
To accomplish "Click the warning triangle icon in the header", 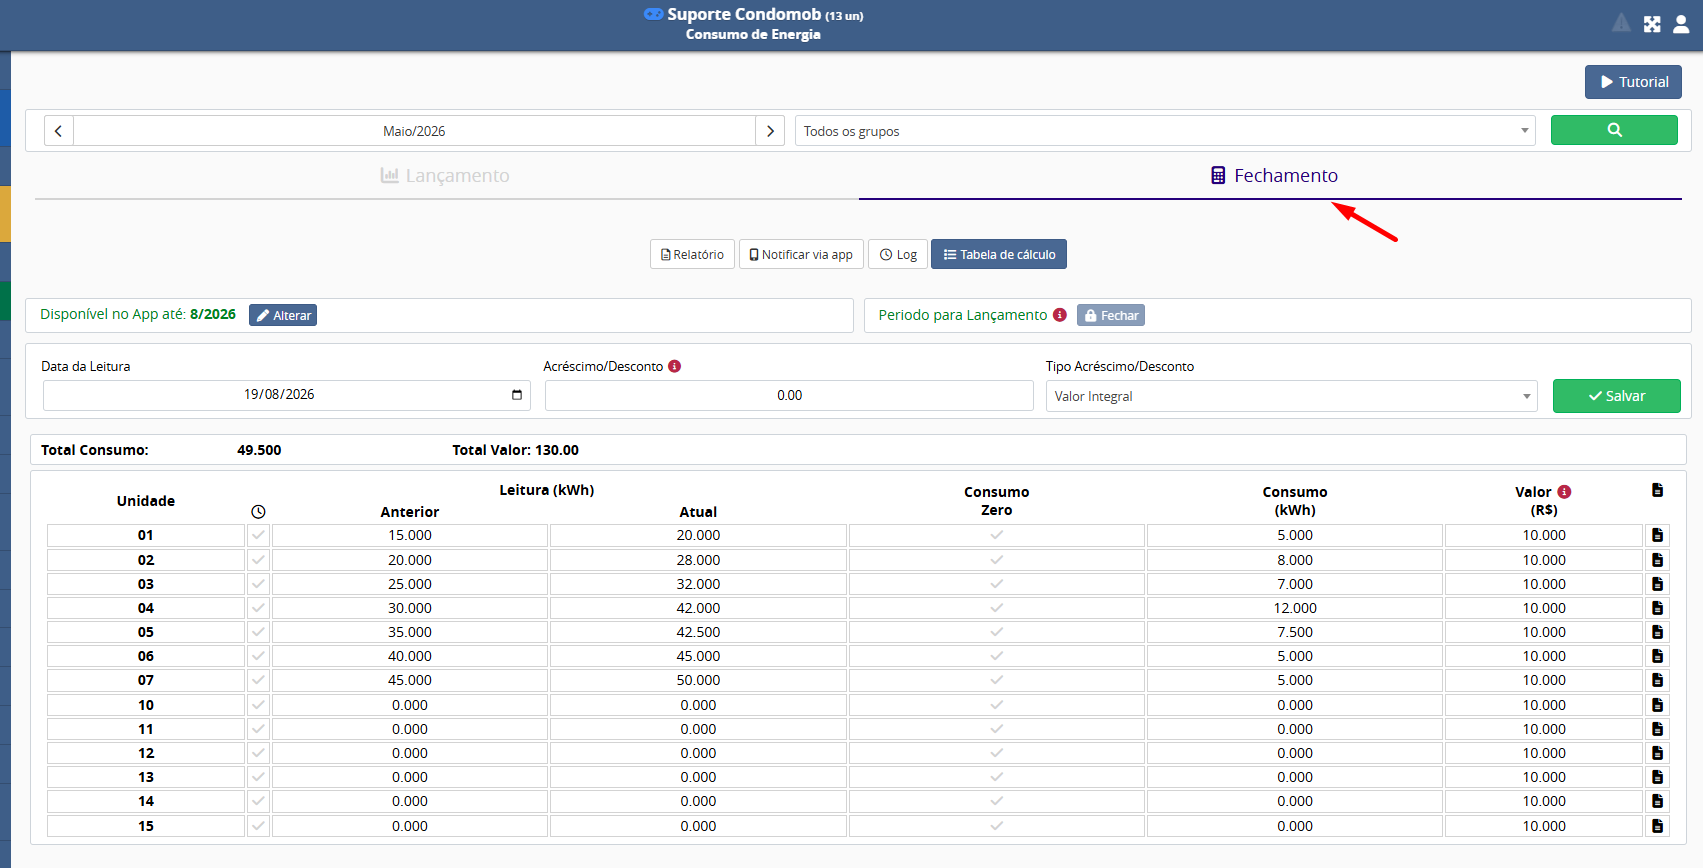I will coord(1621,23).
